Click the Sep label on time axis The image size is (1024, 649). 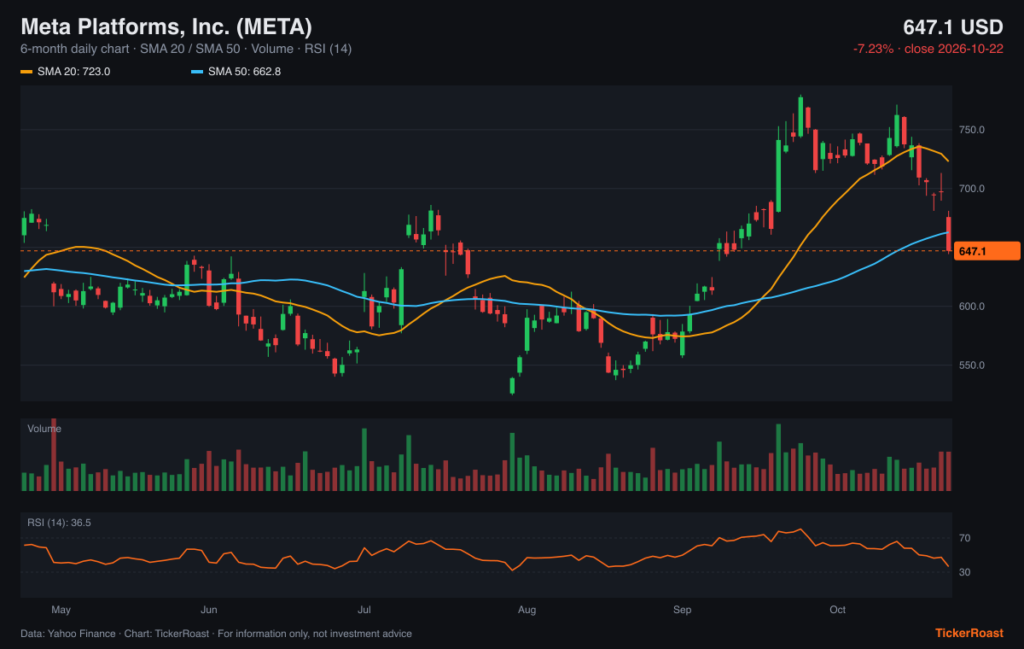pos(682,610)
